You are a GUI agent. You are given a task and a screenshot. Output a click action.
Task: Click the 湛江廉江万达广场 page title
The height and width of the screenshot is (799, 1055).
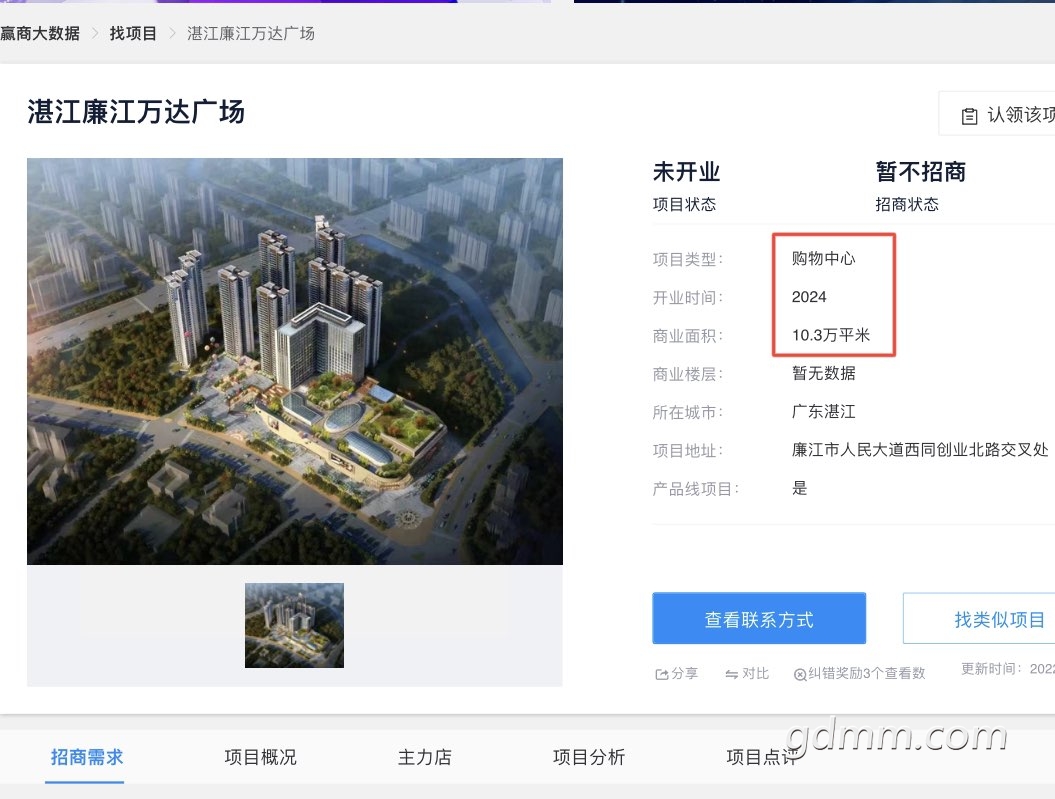point(136,112)
